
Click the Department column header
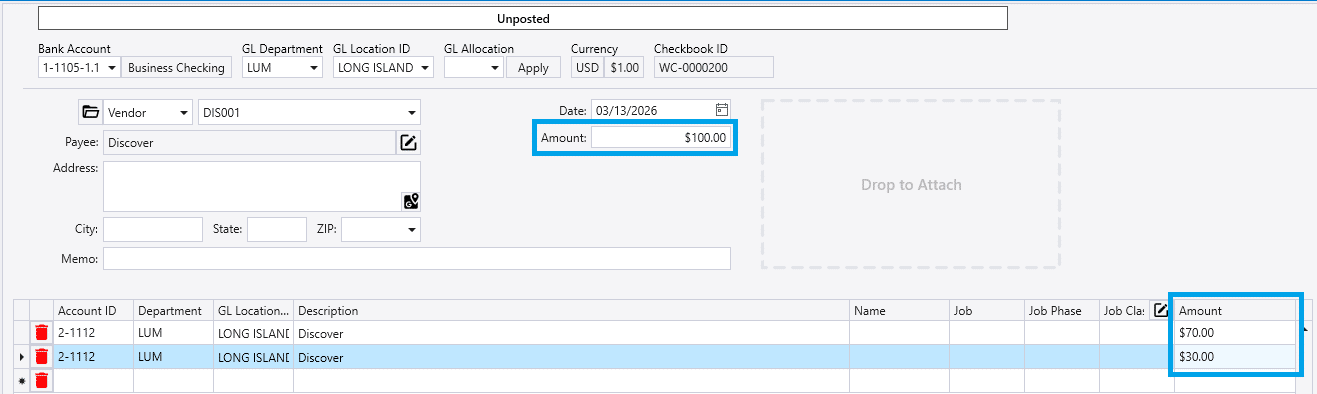173,310
